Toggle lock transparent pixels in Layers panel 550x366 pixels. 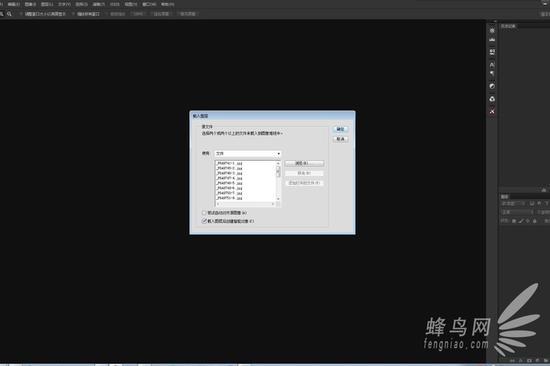pos(514,221)
